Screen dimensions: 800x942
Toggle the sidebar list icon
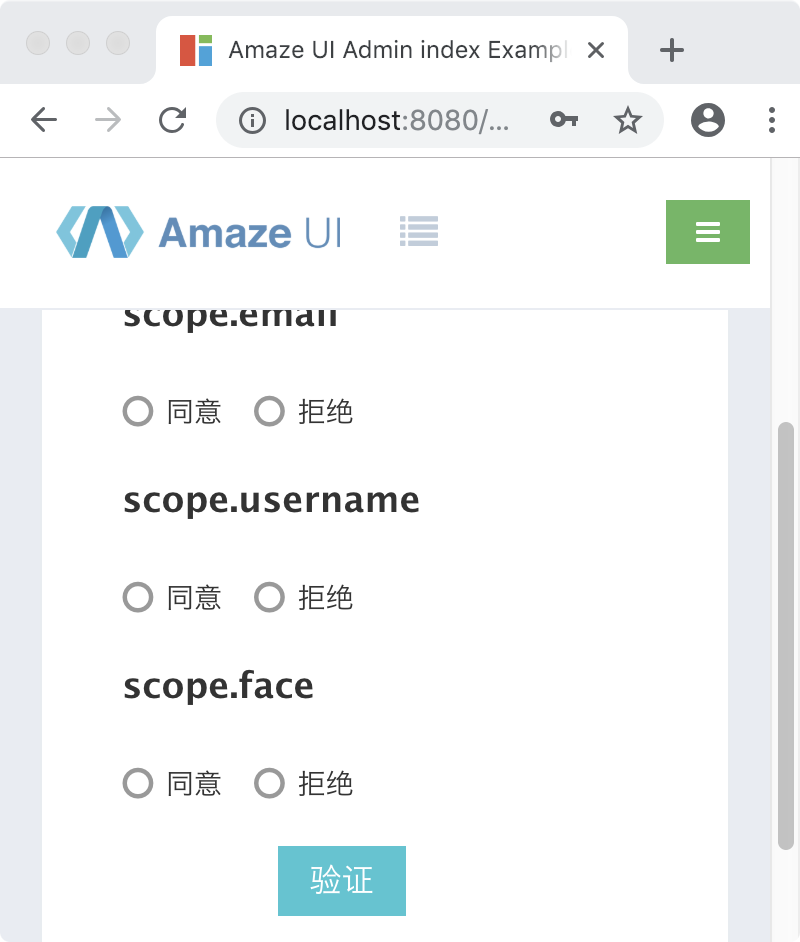[419, 232]
